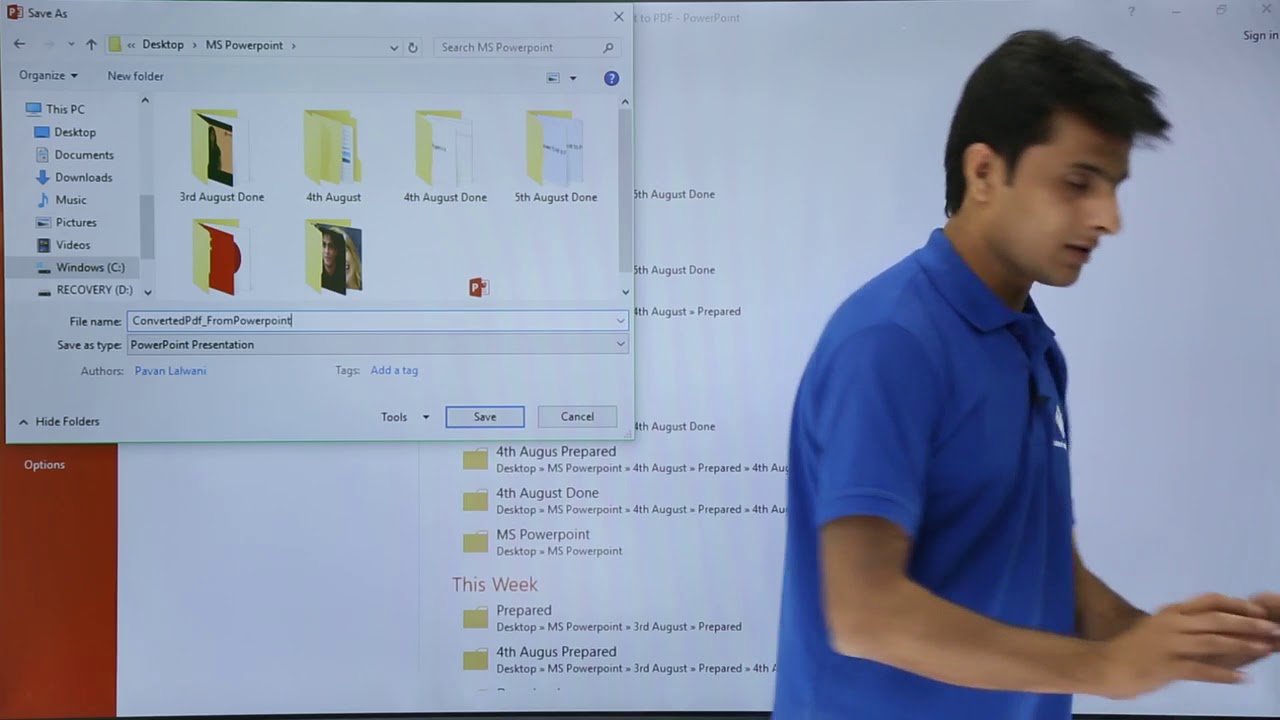The width and height of the screenshot is (1280, 720).
Task: Open the File name dropdown arrow
Action: (x=620, y=321)
